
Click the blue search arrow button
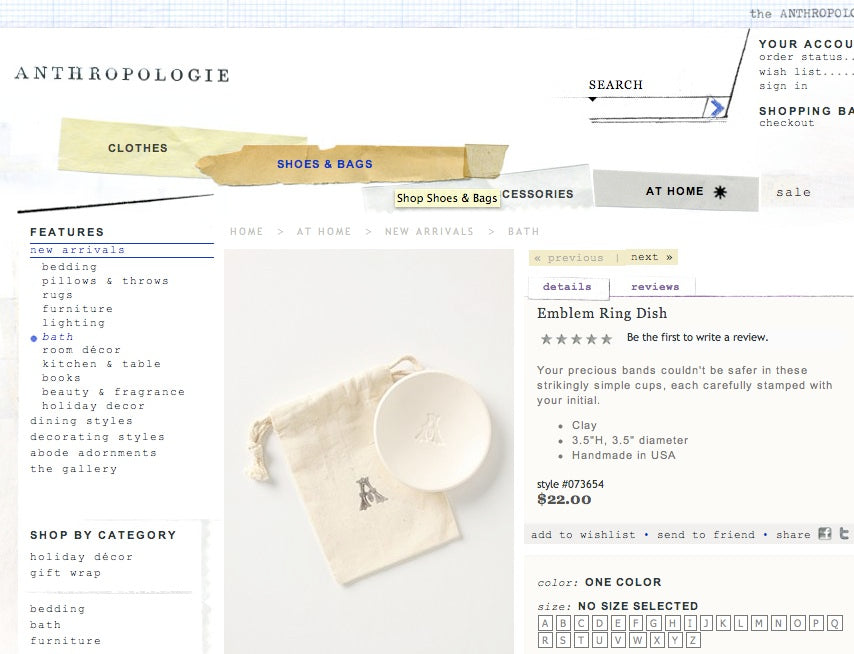pos(716,107)
